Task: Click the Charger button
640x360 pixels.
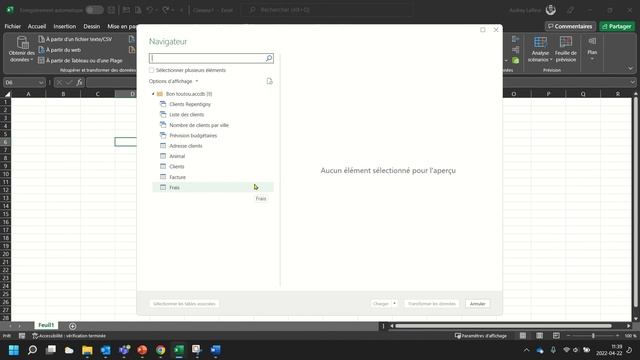Action: pos(381,304)
